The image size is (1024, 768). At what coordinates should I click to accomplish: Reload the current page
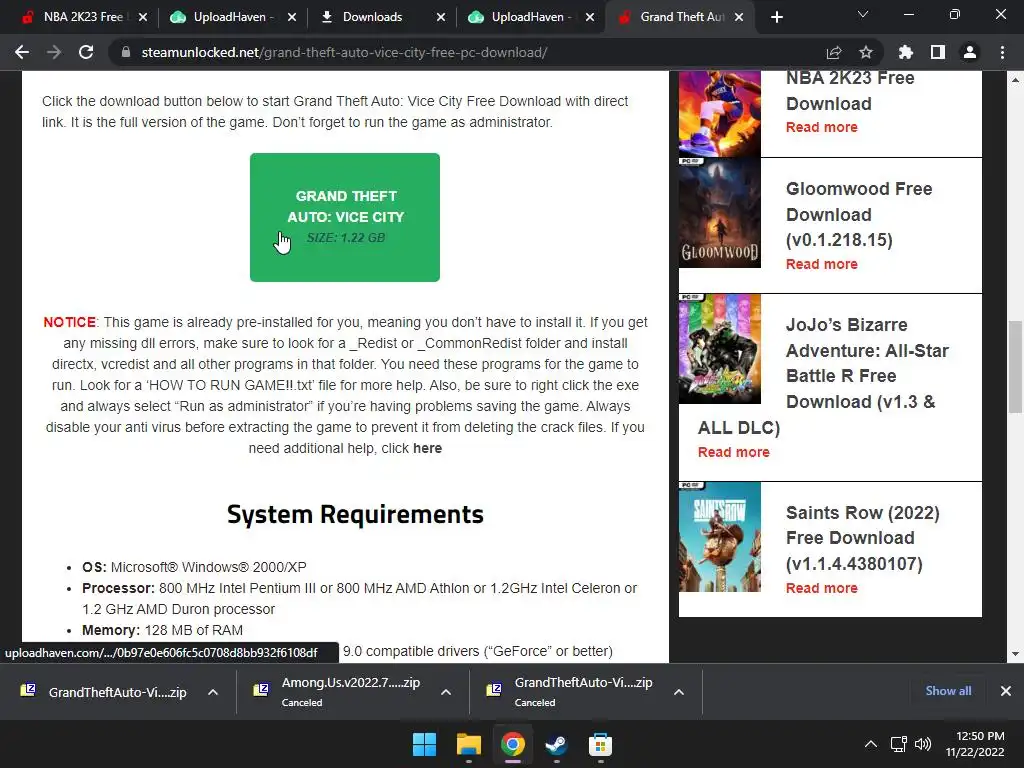point(86,52)
